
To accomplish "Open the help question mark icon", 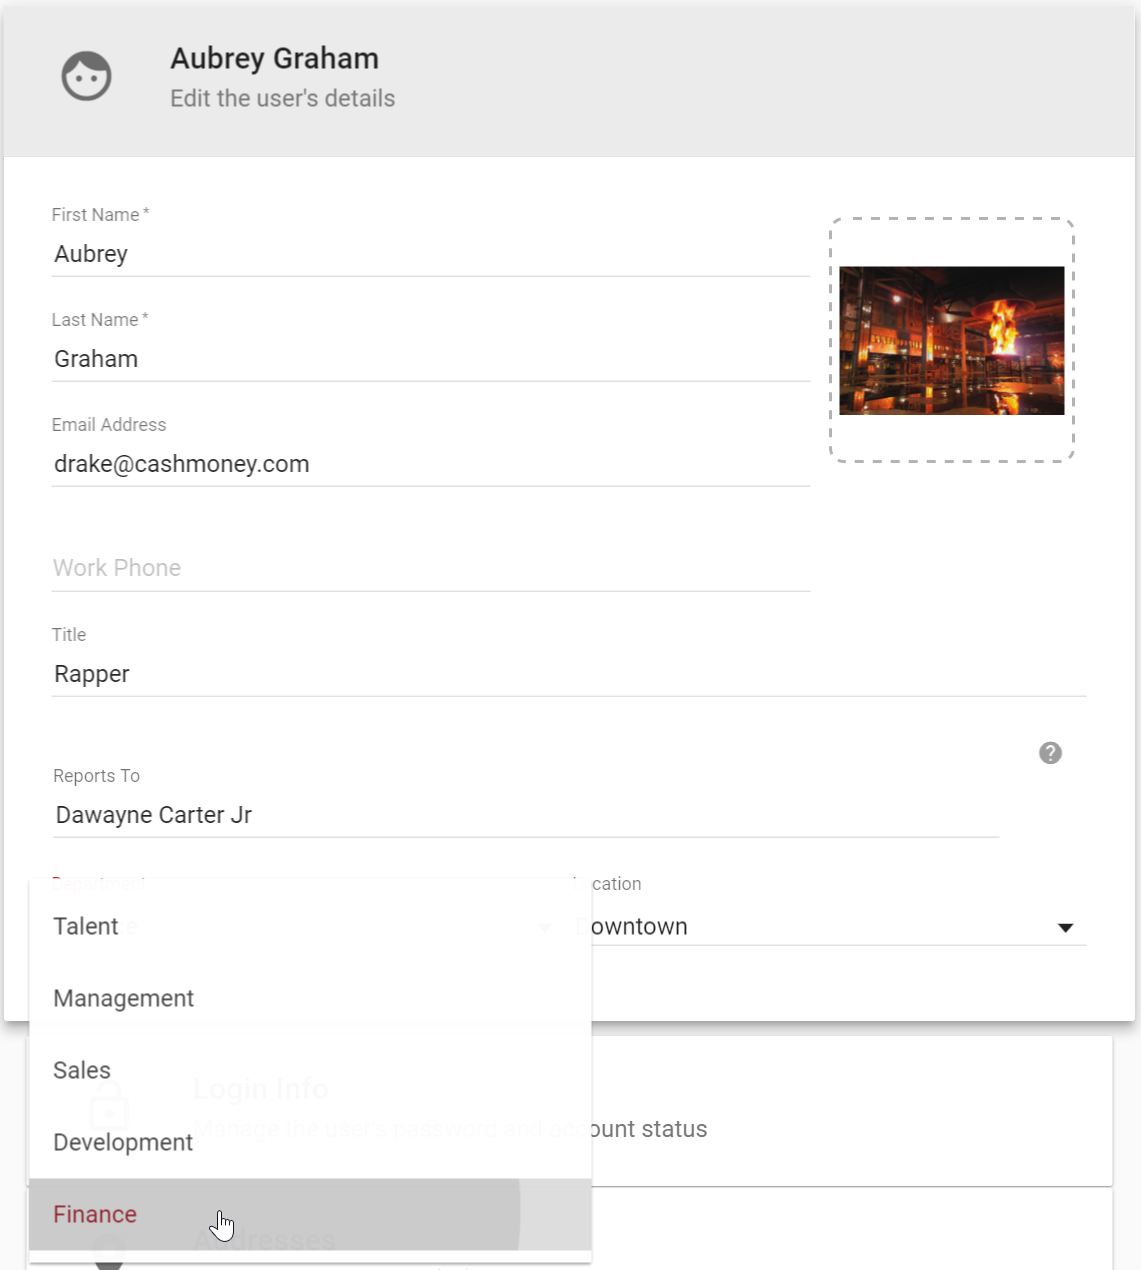I will (1050, 753).
